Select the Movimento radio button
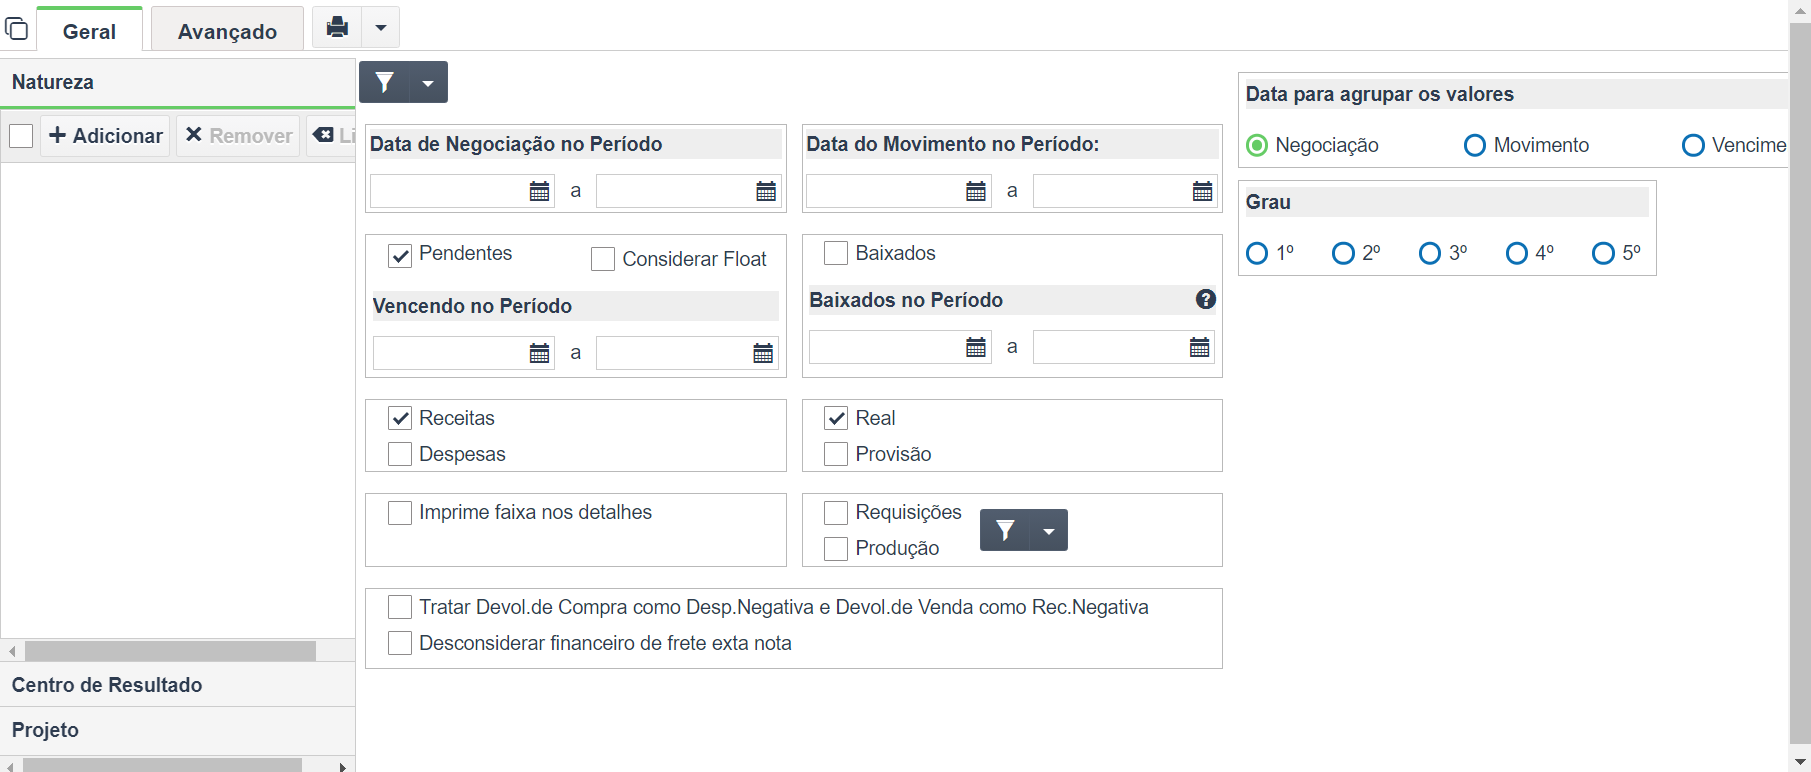This screenshot has width=1811, height=772. point(1474,146)
